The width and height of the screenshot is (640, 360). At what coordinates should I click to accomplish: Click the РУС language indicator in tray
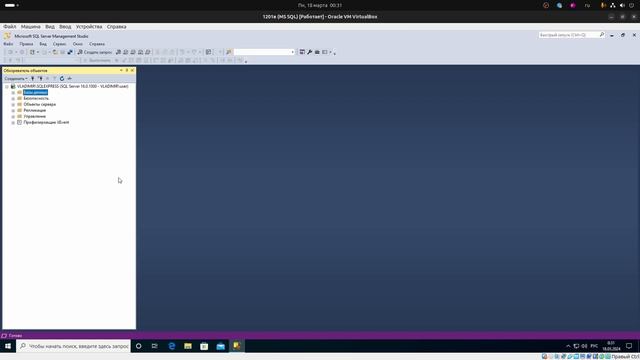pos(594,346)
